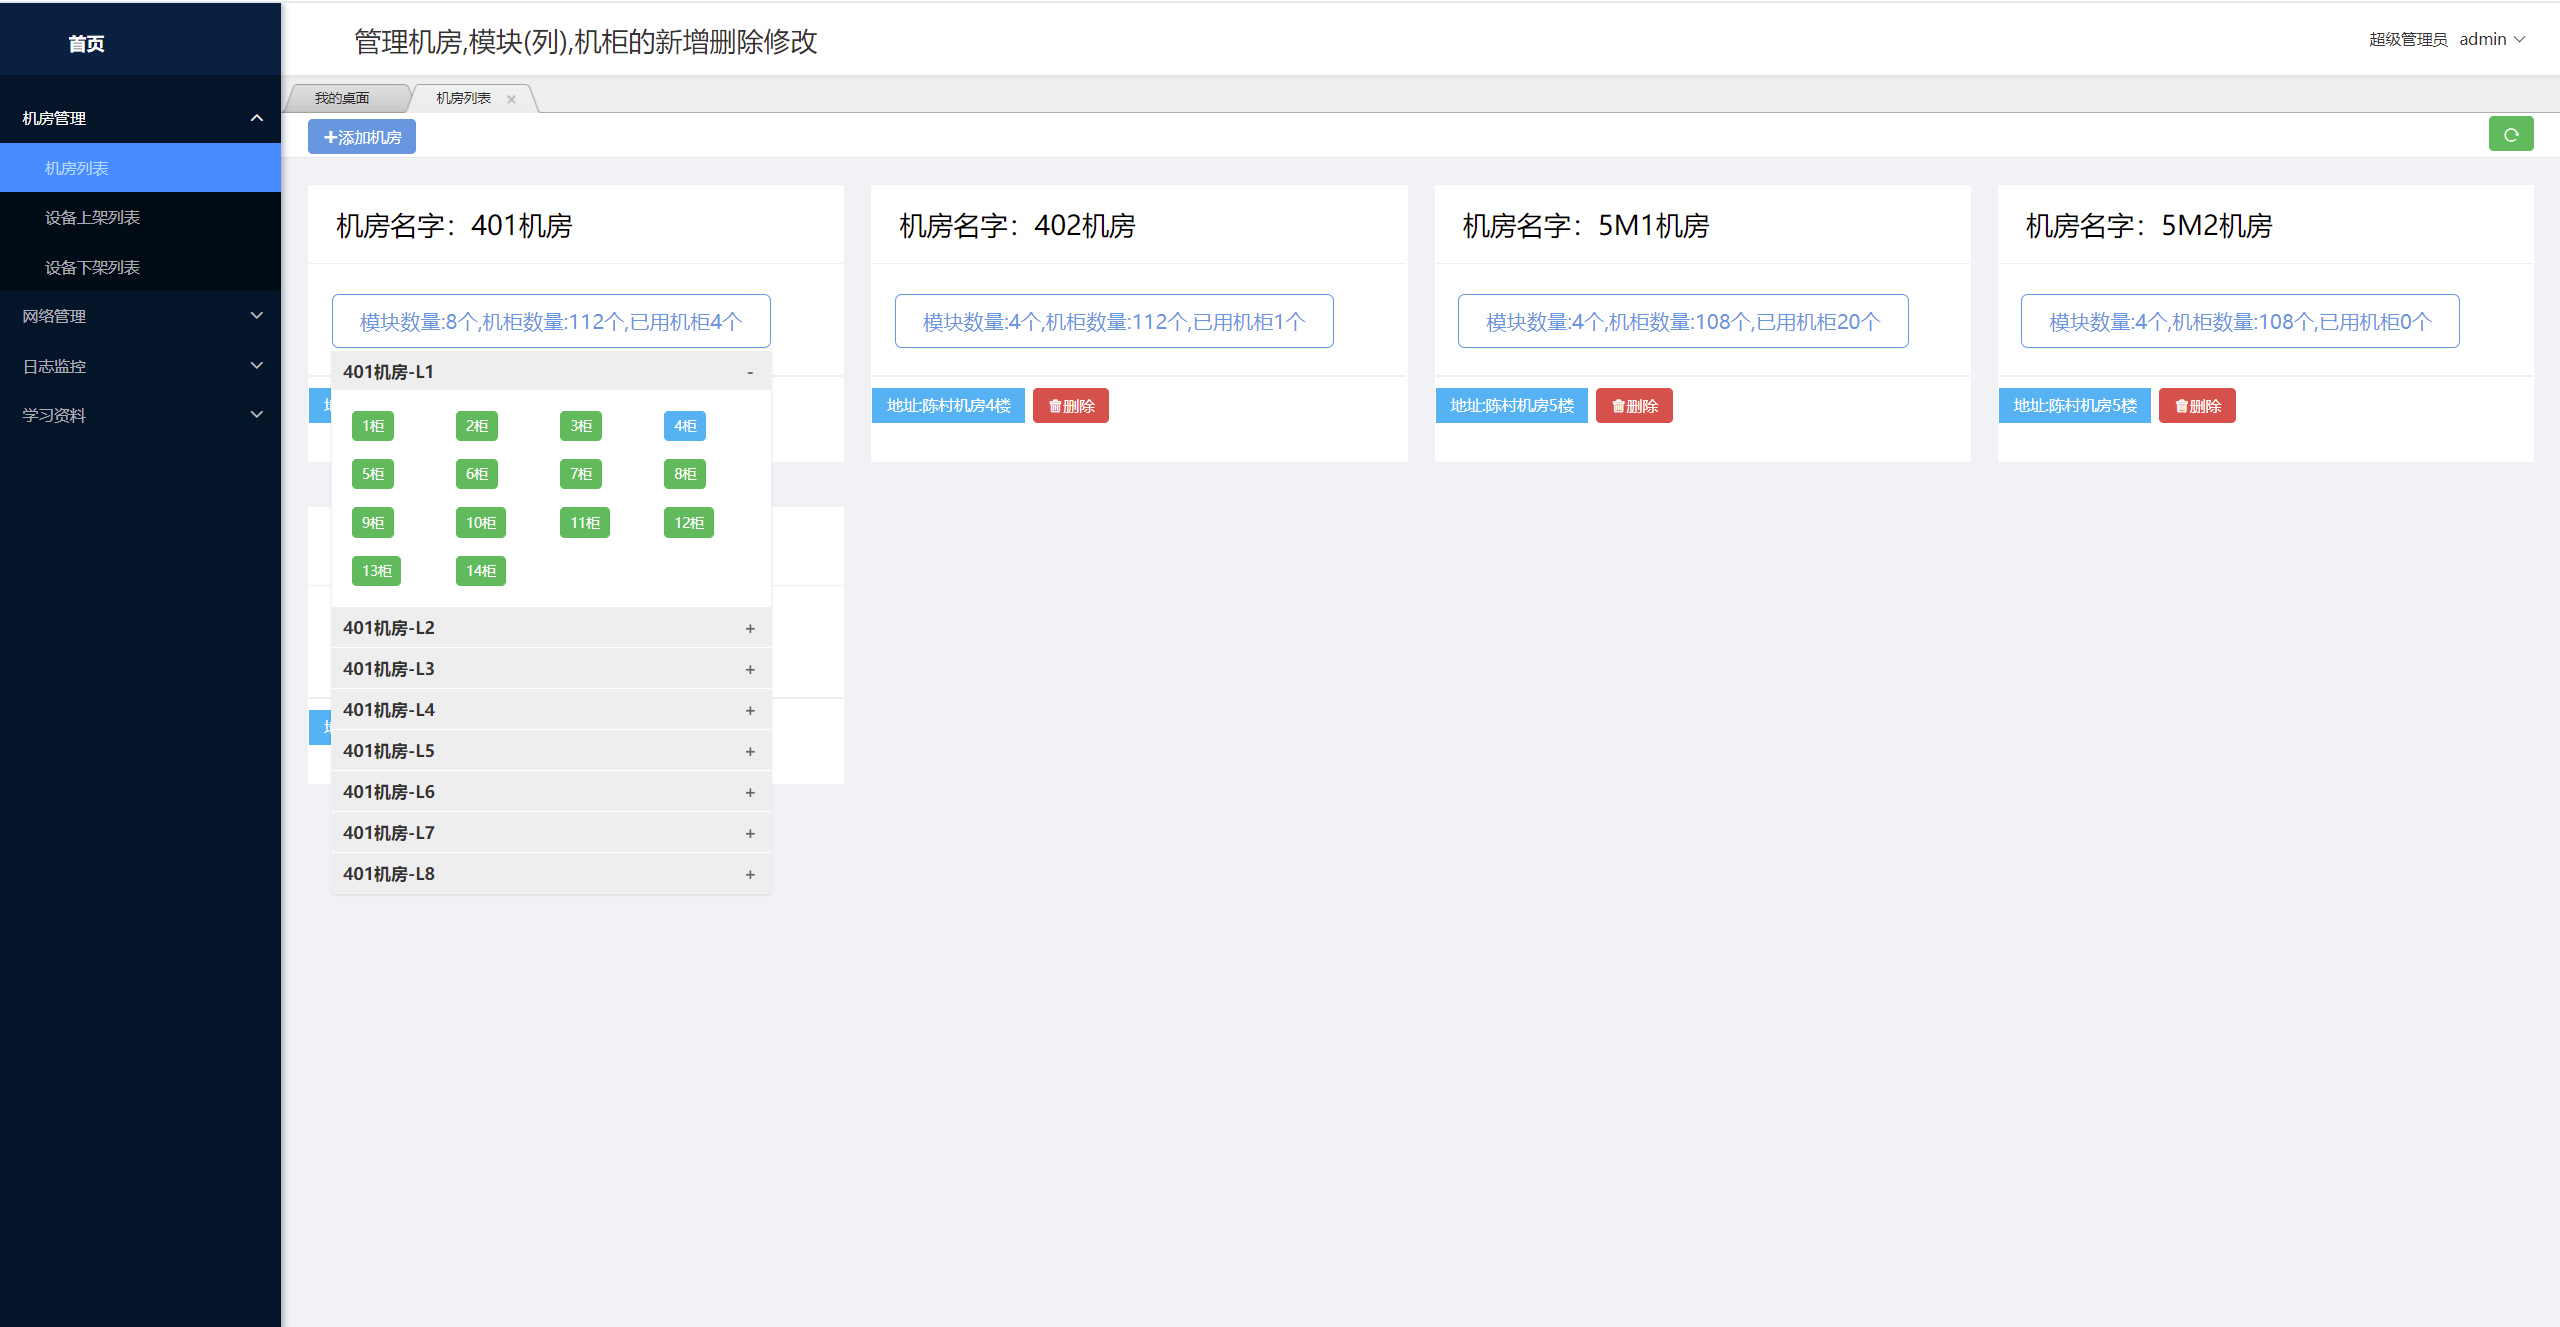Close the 机房列表 tab
2560x1327 pixels.
point(511,99)
